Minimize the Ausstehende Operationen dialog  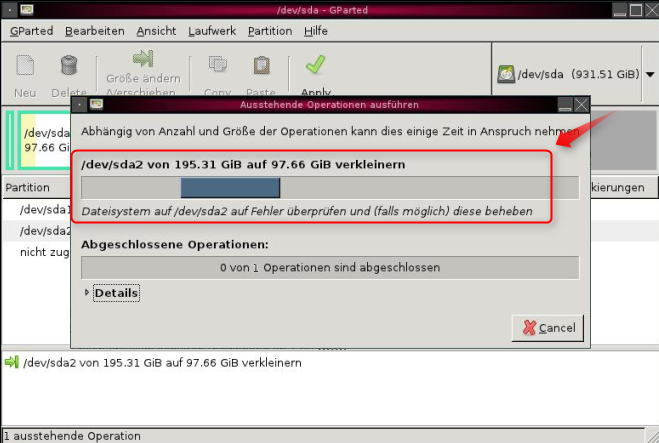click(565, 105)
